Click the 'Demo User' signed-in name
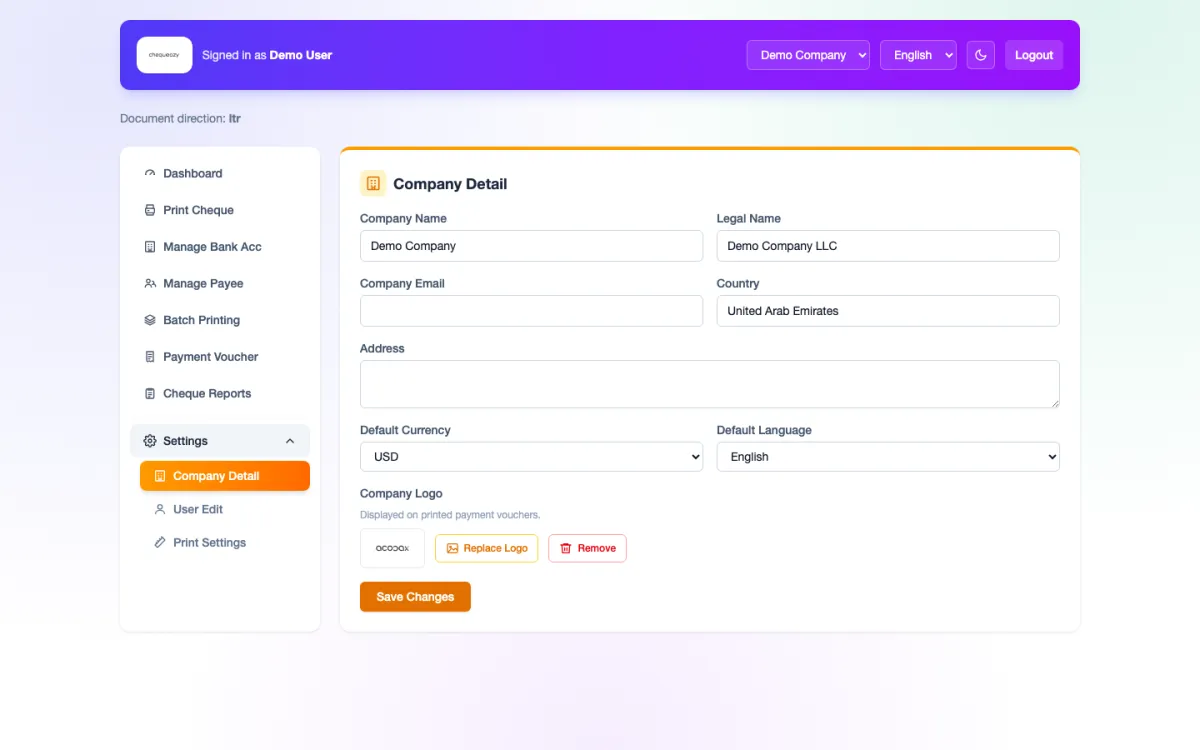Viewport: 1200px width, 750px height. 301,55
